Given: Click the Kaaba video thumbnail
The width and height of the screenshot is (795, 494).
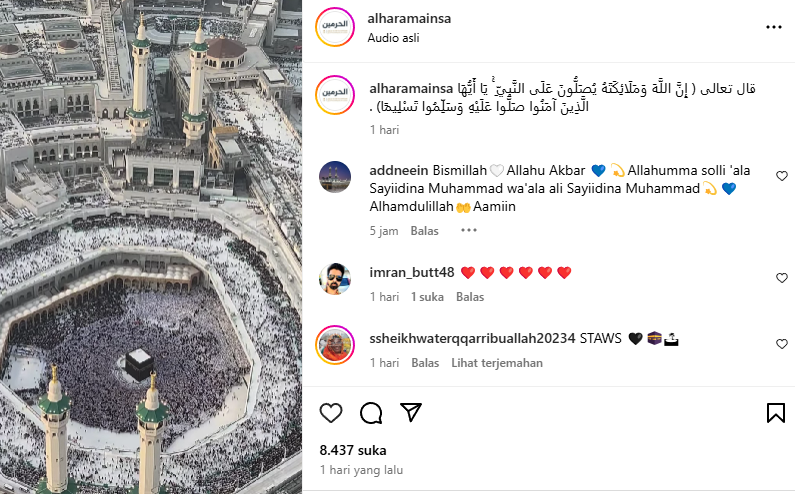Looking at the screenshot, I should tap(151, 247).
